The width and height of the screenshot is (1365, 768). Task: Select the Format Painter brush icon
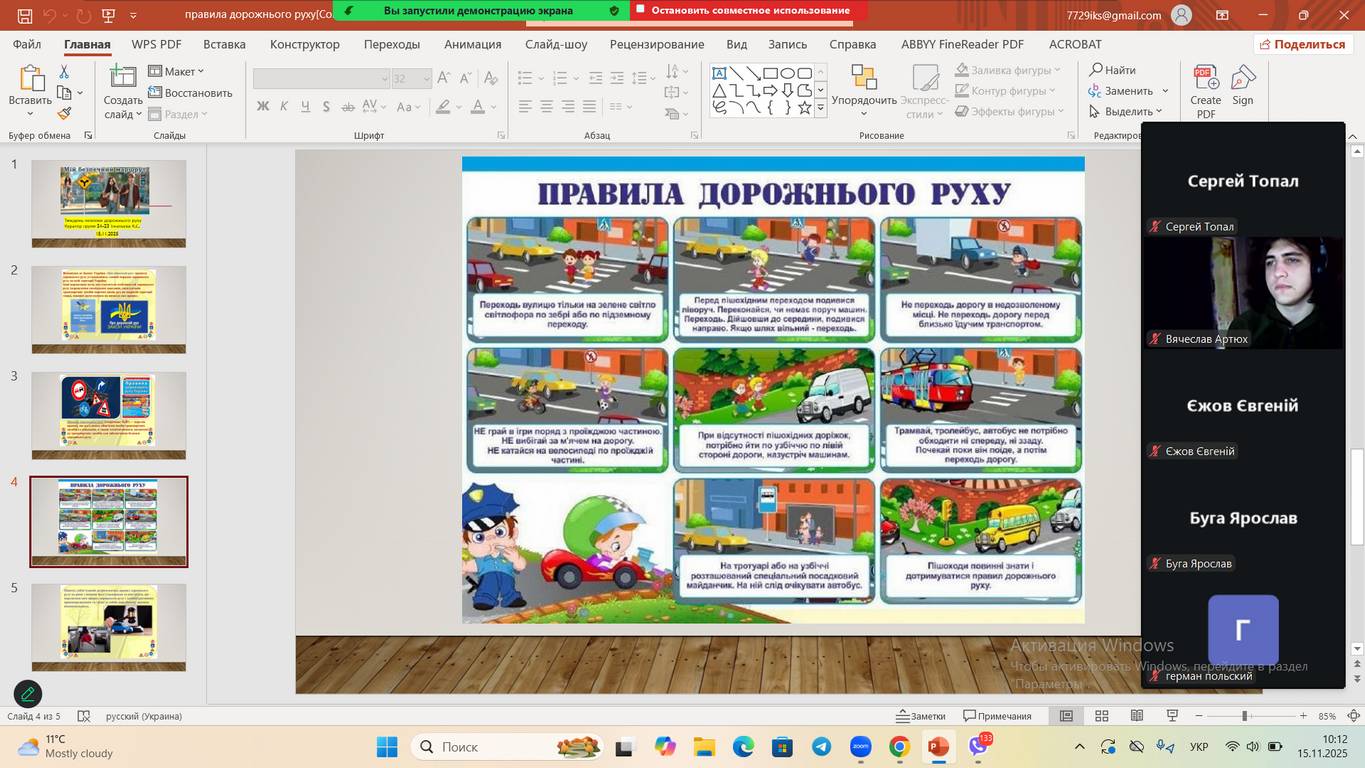click(x=64, y=114)
